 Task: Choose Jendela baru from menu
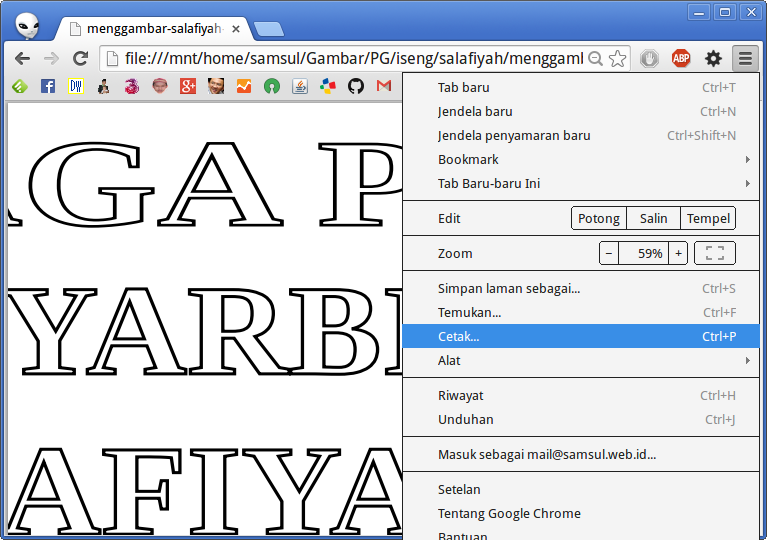(581, 112)
